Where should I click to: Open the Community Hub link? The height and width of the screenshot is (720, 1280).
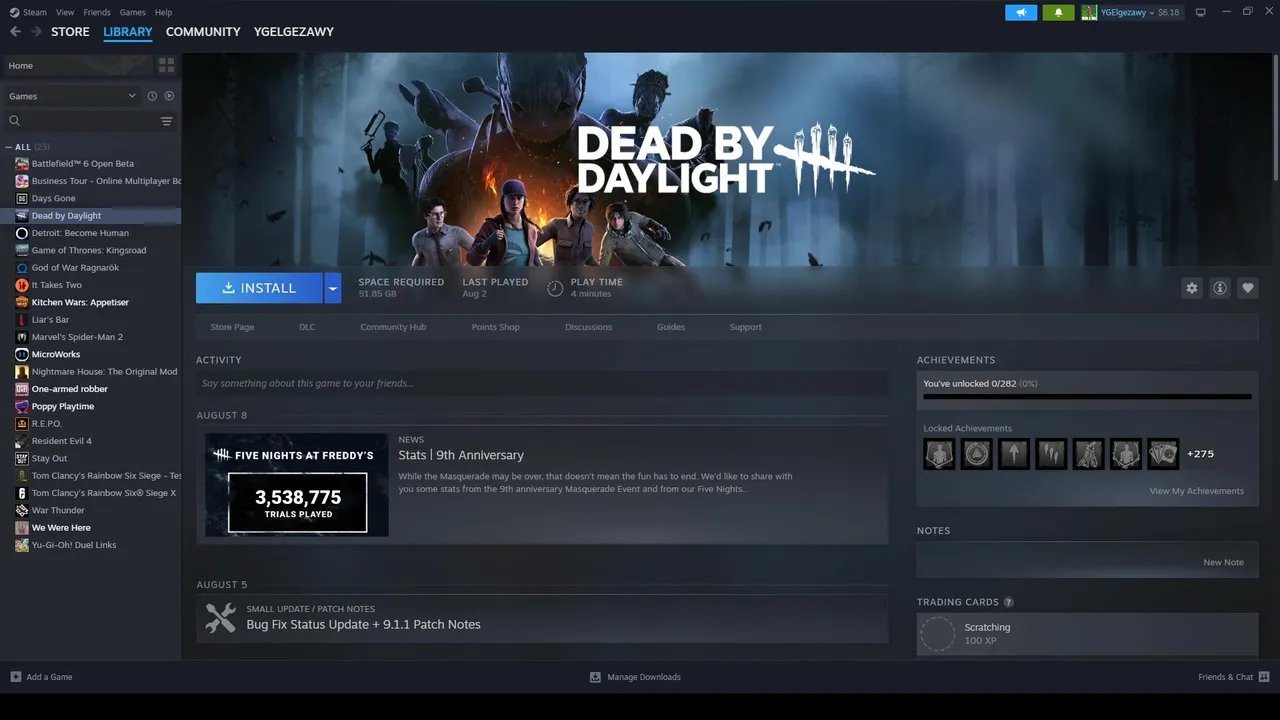point(393,327)
